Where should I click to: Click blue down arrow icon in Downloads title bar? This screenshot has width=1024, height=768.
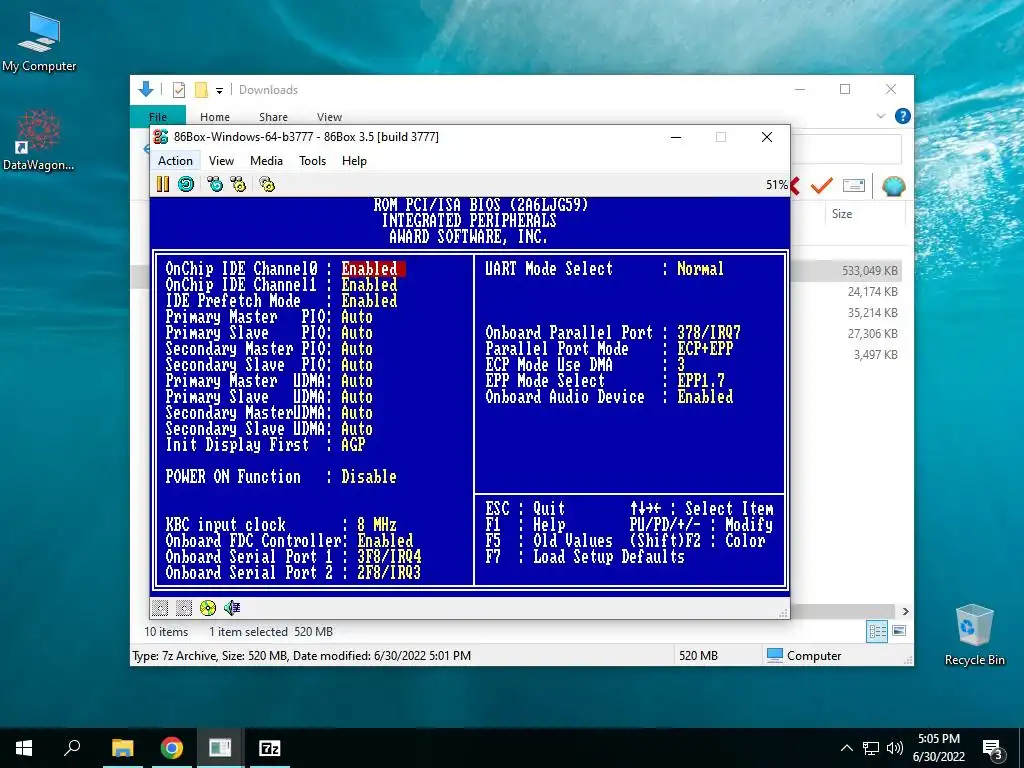[x=146, y=89]
